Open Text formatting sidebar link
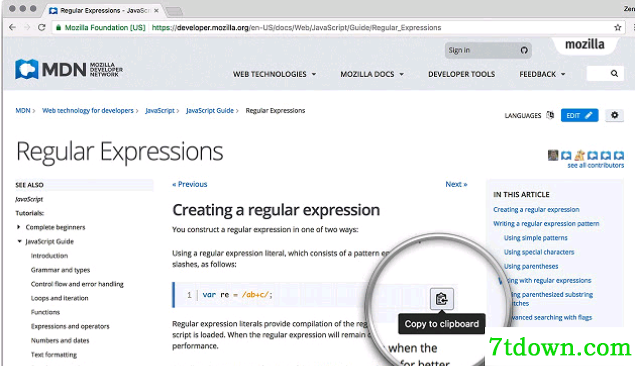 click(x=53, y=355)
